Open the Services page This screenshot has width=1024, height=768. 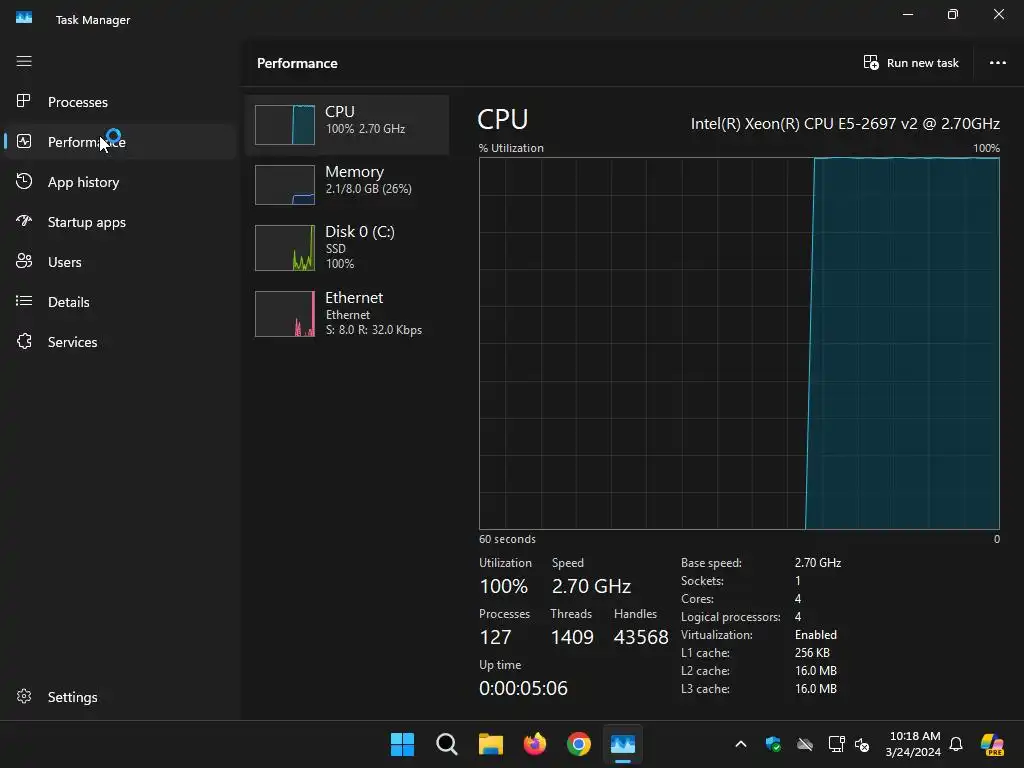72,342
